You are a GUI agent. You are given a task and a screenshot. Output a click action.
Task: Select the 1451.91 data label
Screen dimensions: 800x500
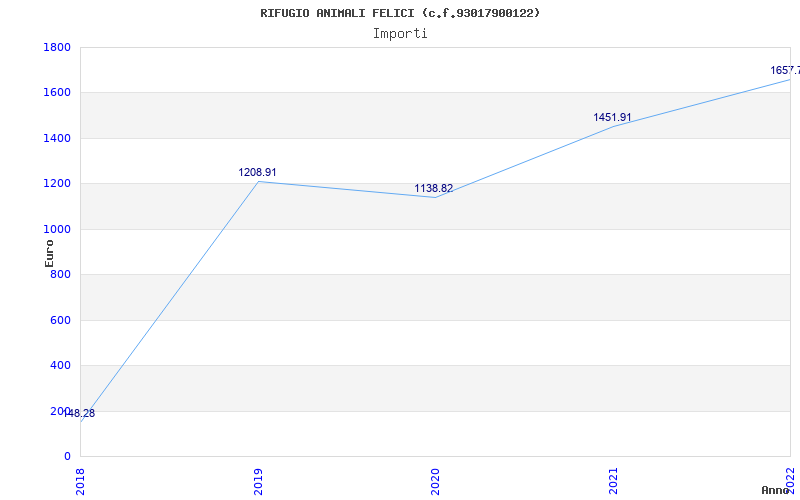coord(612,117)
